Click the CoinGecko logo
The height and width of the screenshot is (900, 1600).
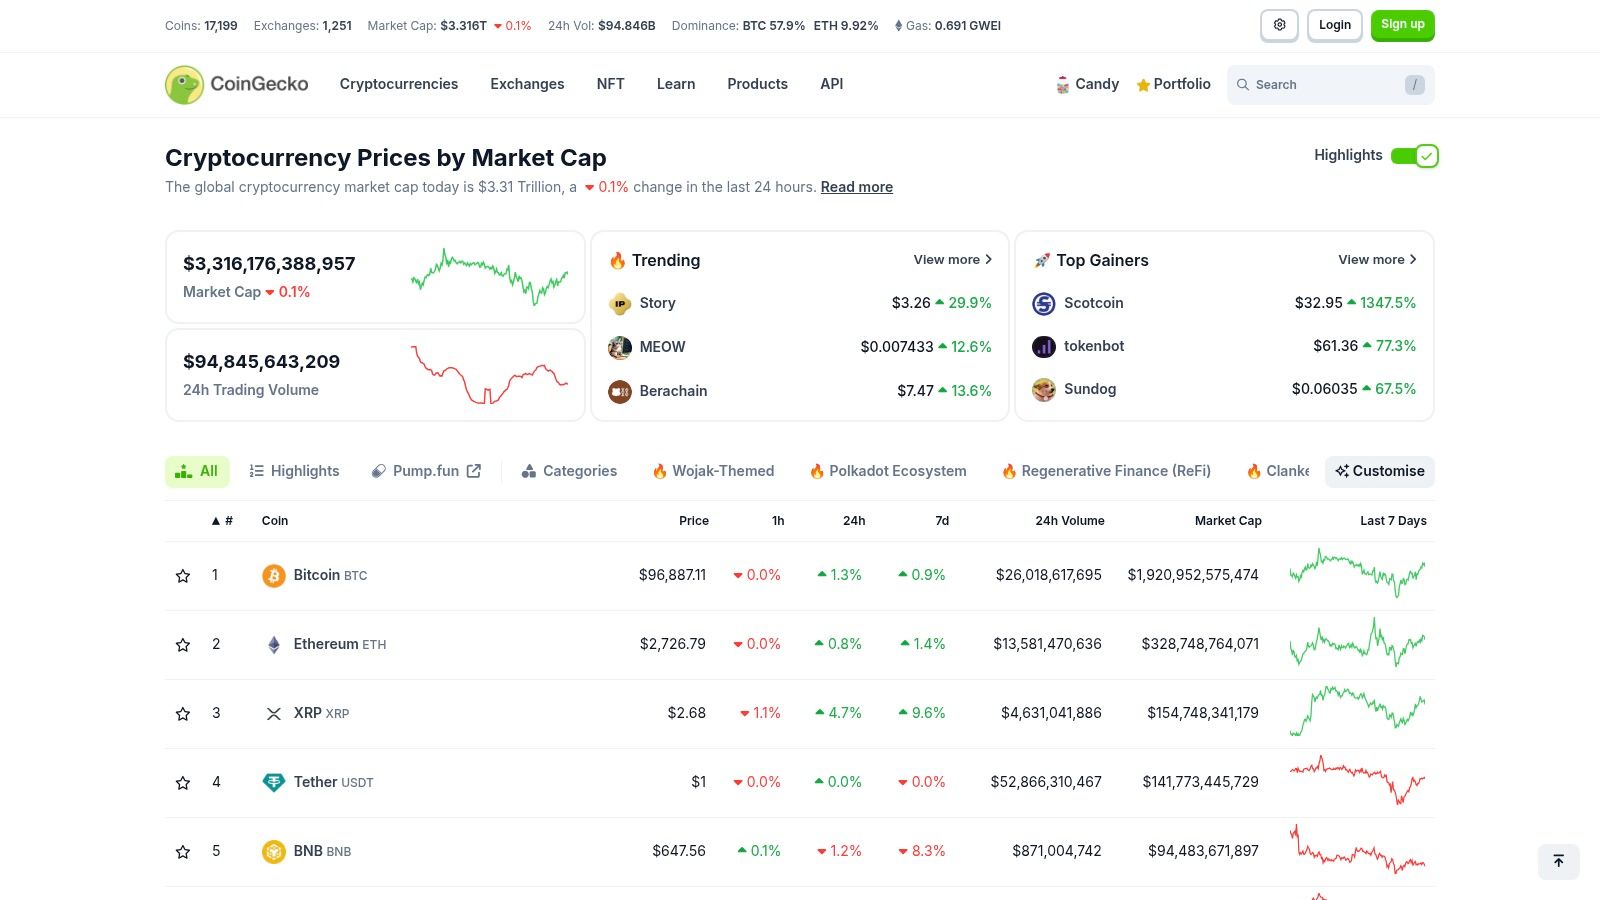(x=237, y=85)
